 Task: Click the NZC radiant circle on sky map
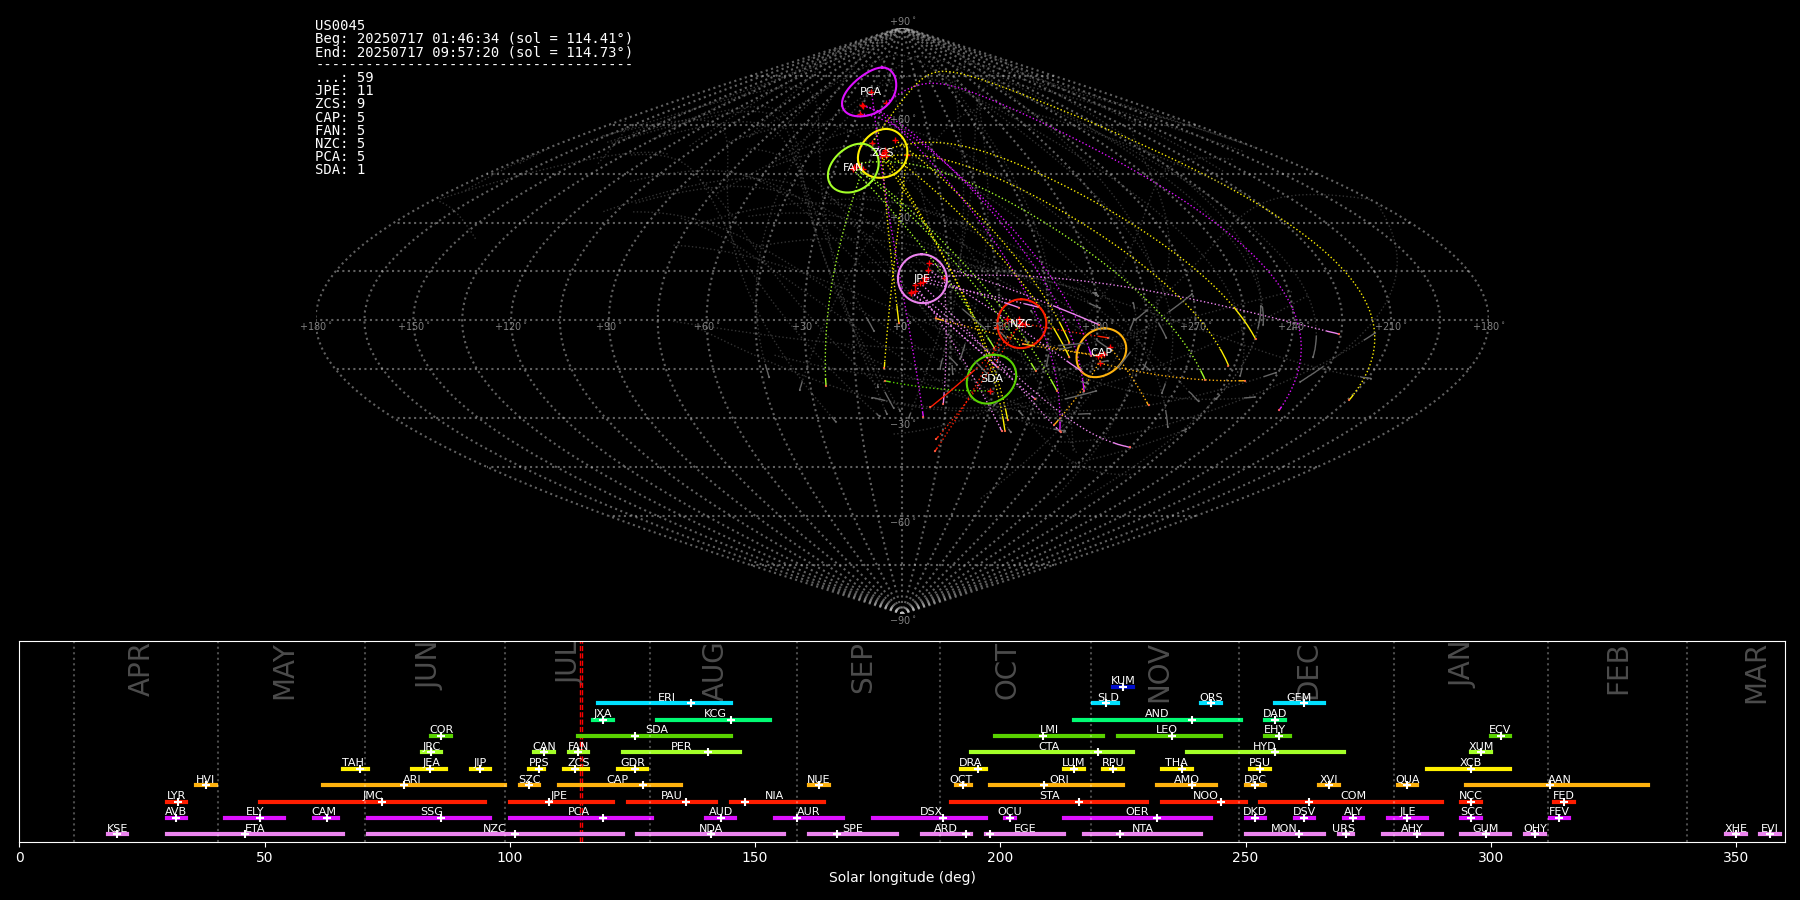pyautogui.click(x=1021, y=324)
